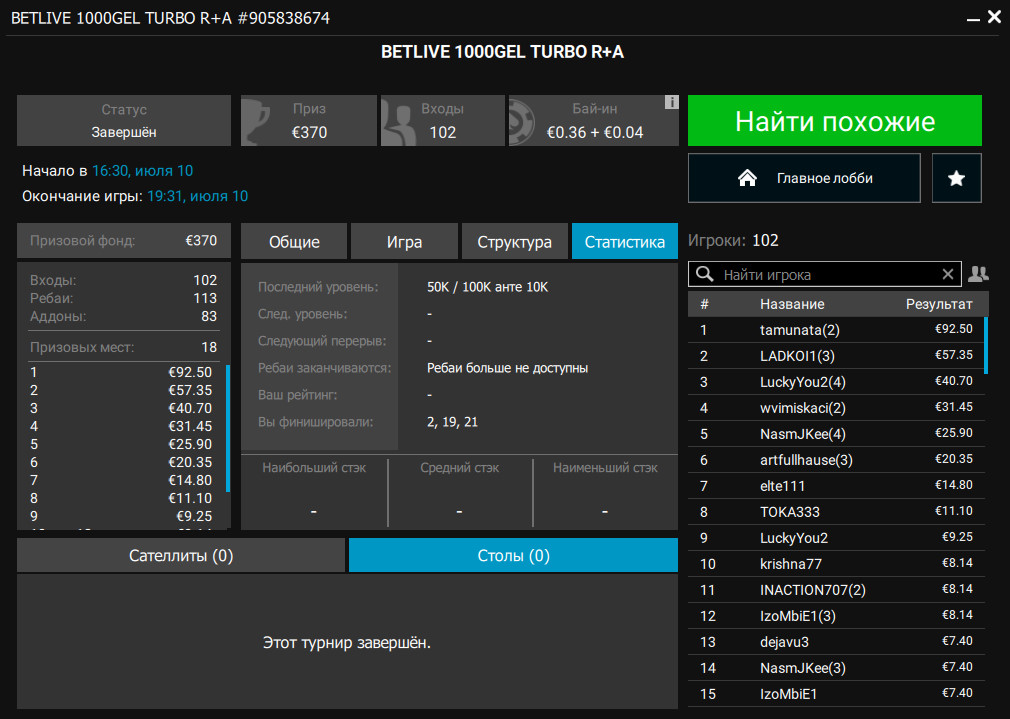Click the Призовой фонд €370 row

coord(124,240)
